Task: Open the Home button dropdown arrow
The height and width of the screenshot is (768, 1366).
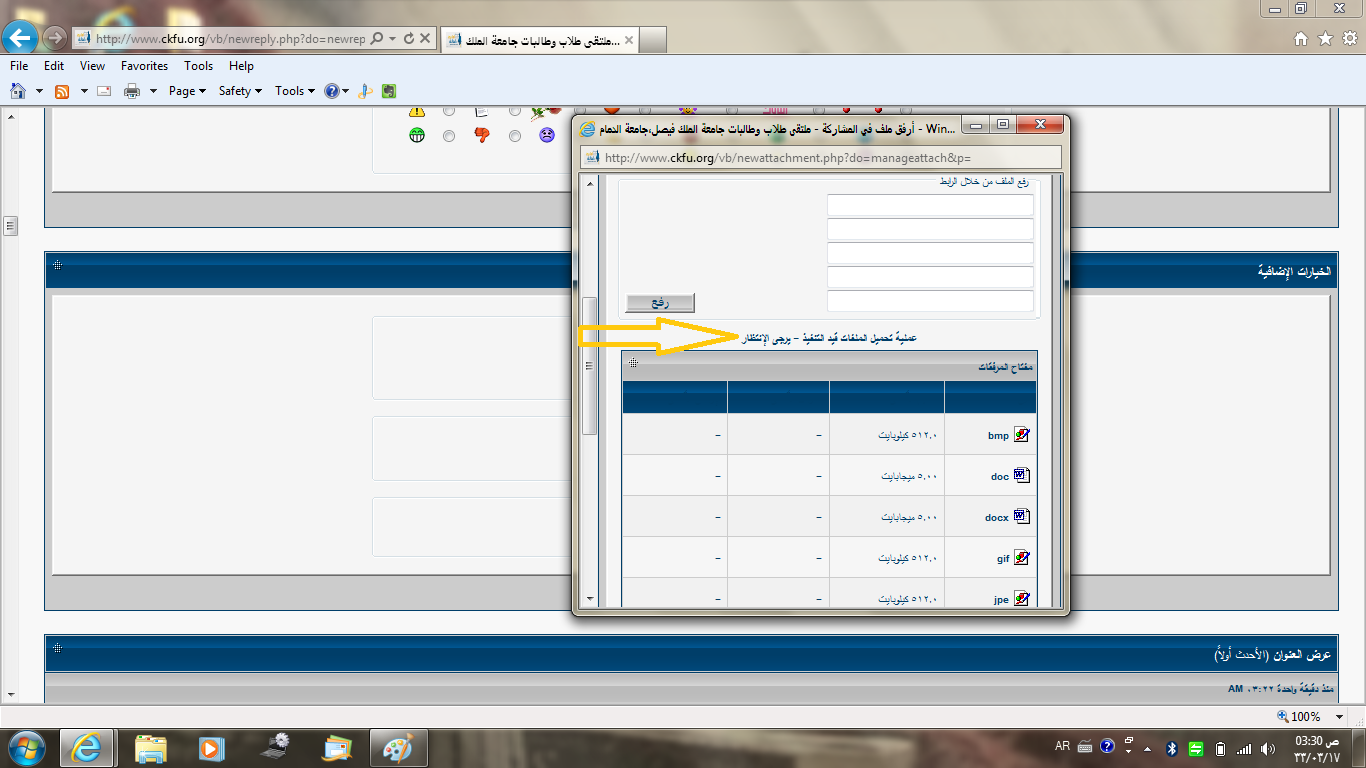Action: pos(39,91)
